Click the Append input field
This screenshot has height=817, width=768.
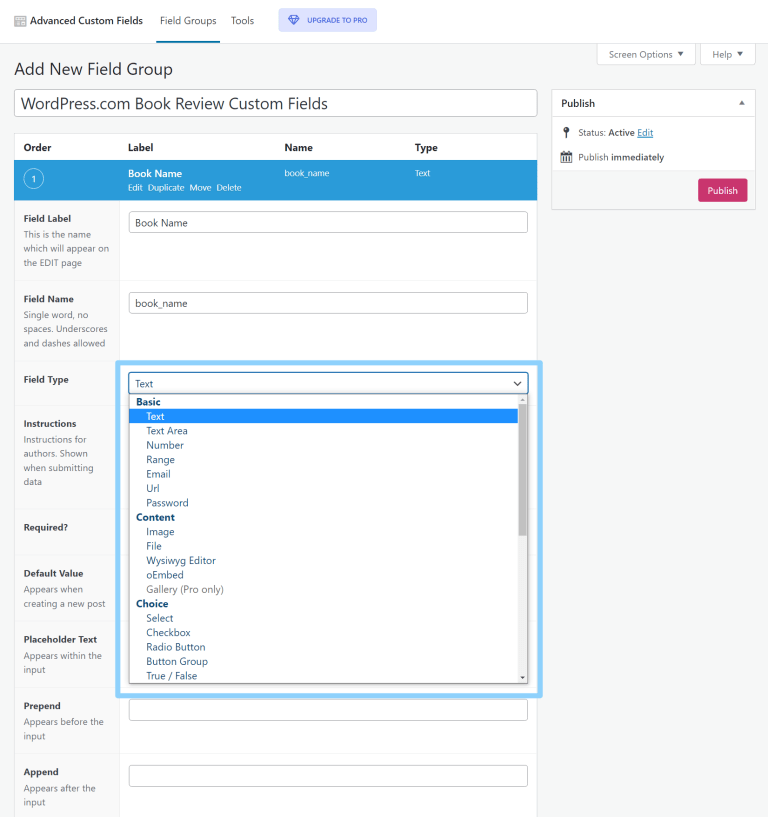tap(328, 776)
